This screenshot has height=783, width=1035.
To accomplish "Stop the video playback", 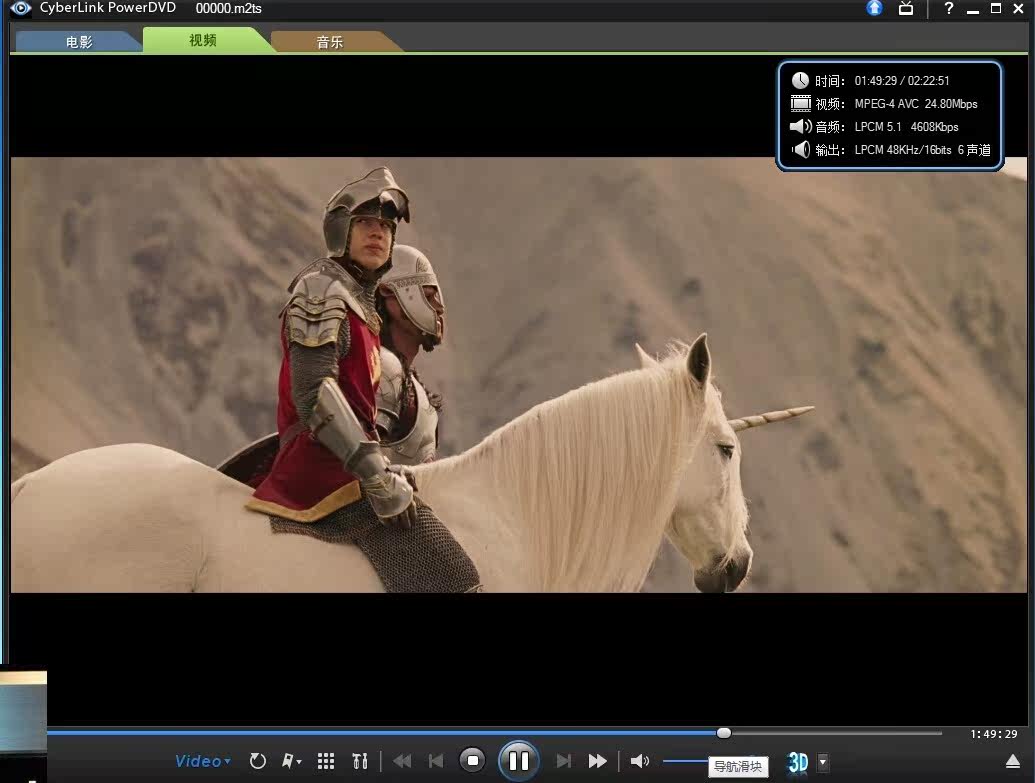I will pyautogui.click(x=473, y=761).
